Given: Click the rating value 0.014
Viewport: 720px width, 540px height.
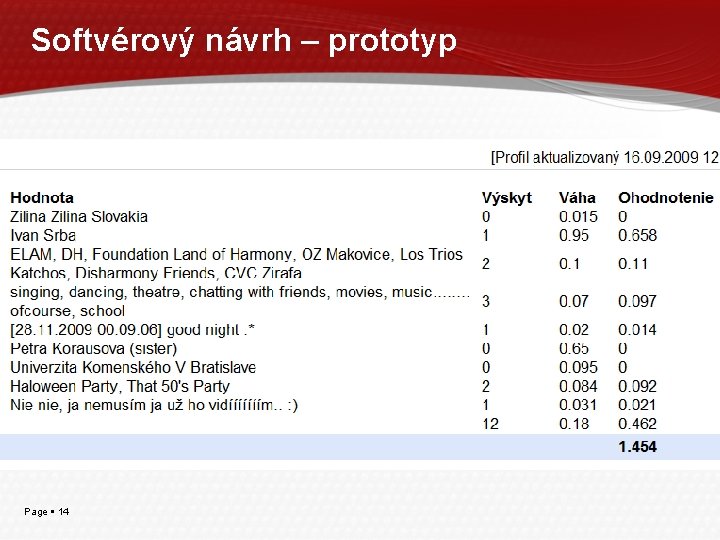Looking at the screenshot, I should 637,330.
